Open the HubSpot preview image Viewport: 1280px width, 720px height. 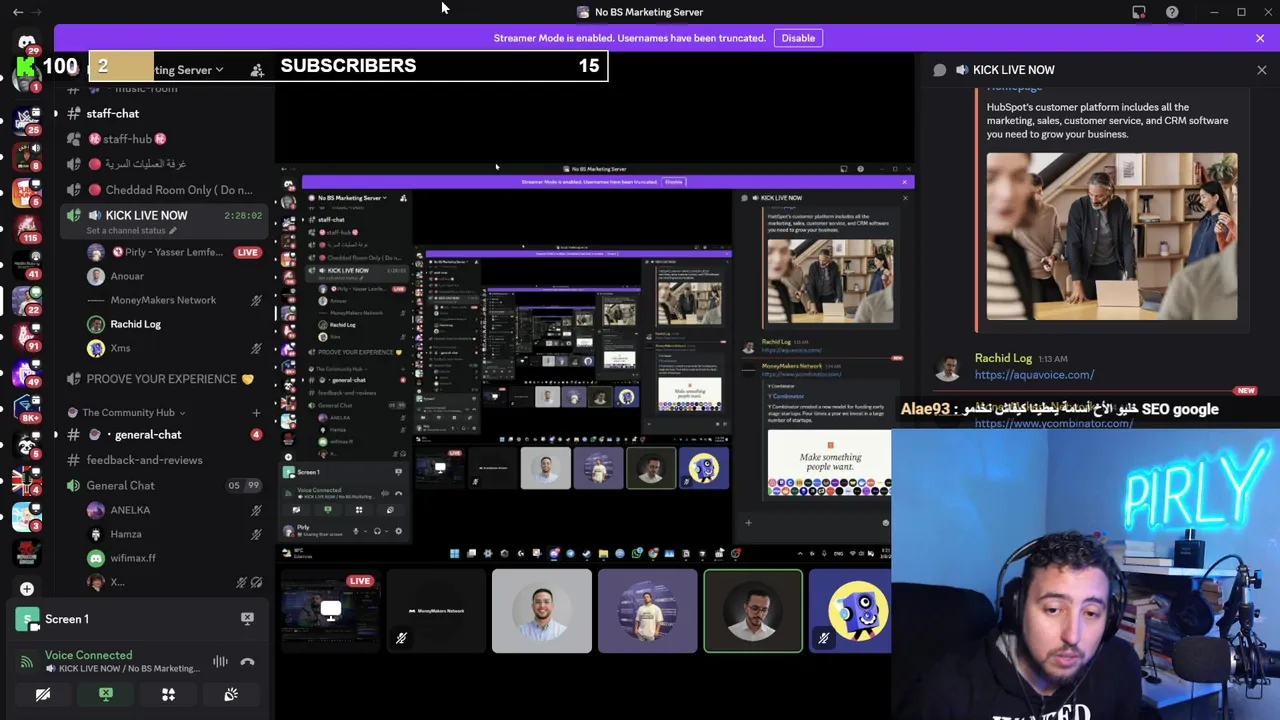pyautogui.click(x=1112, y=237)
